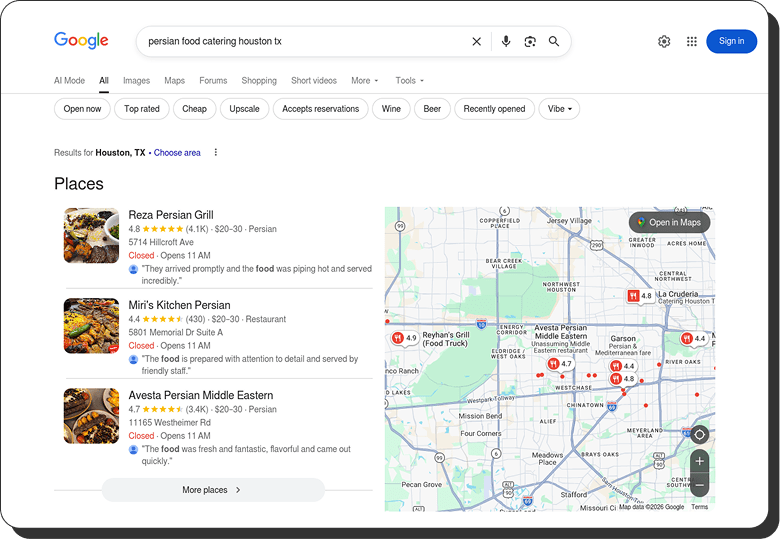Toggle the Wine filter chip
This screenshot has height=539, width=780.
point(391,109)
